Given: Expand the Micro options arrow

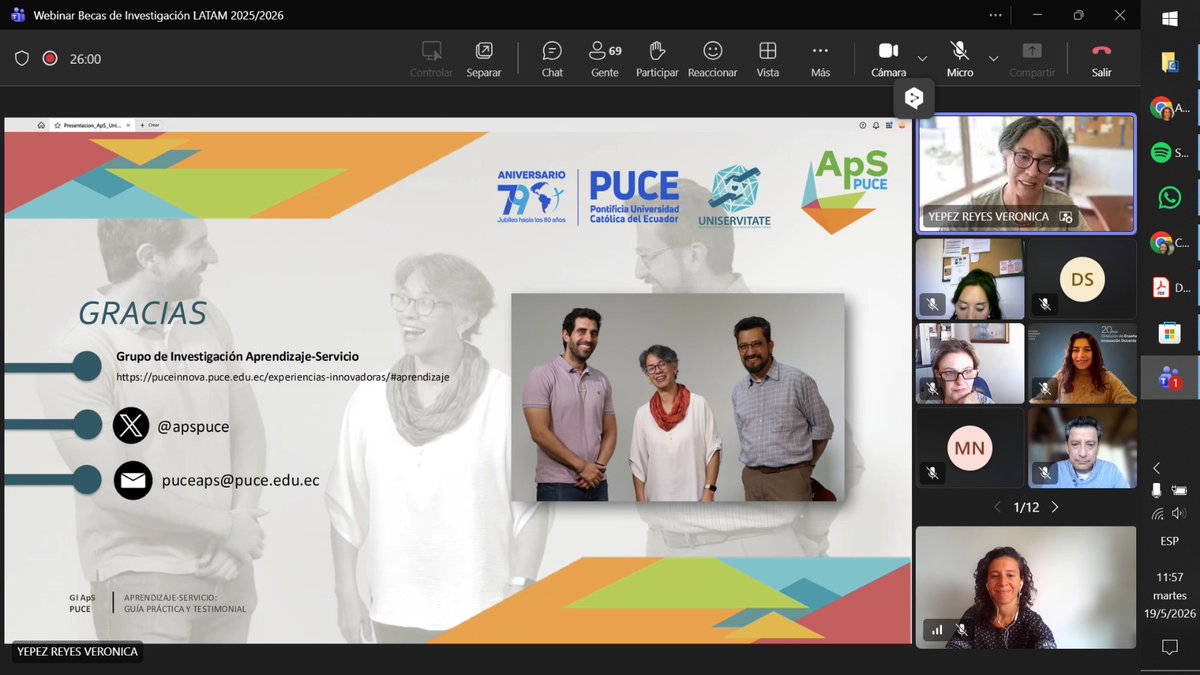Looking at the screenshot, I should click(x=993, y=58).
